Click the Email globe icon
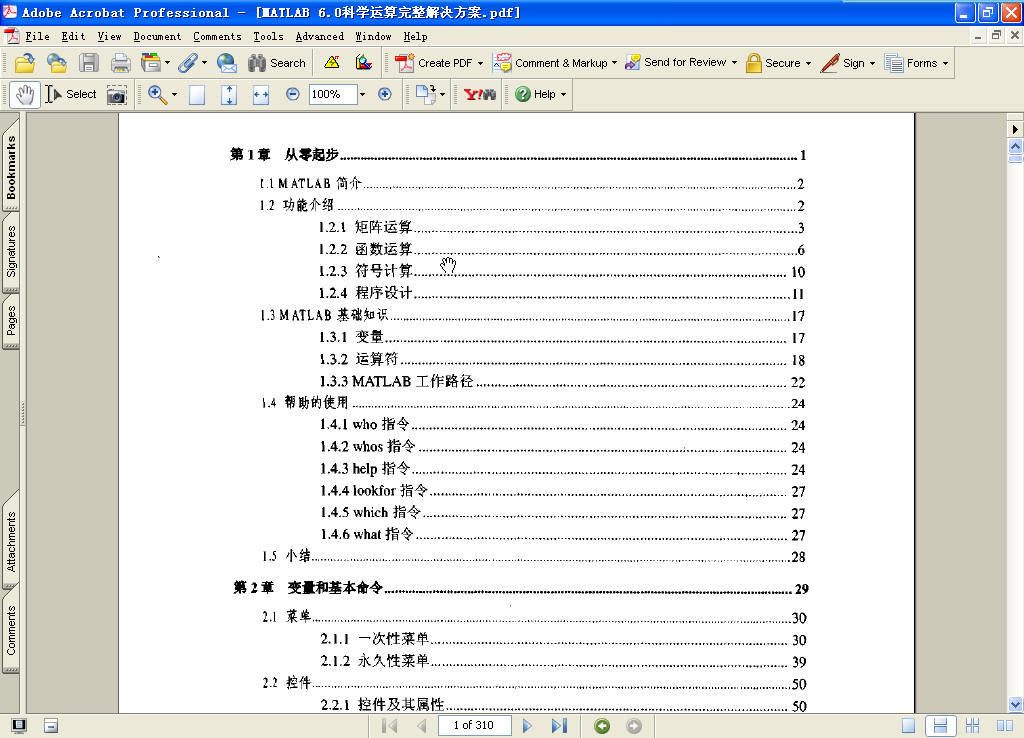1024x738 pixels. [x=227, y=63]
